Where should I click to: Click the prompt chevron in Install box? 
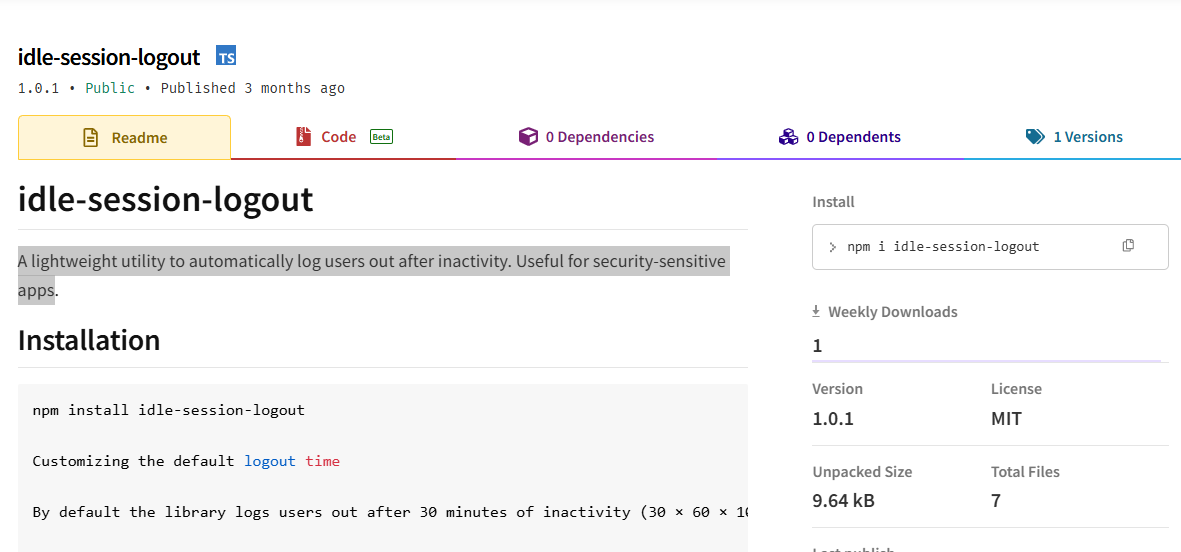pos(833,247)
